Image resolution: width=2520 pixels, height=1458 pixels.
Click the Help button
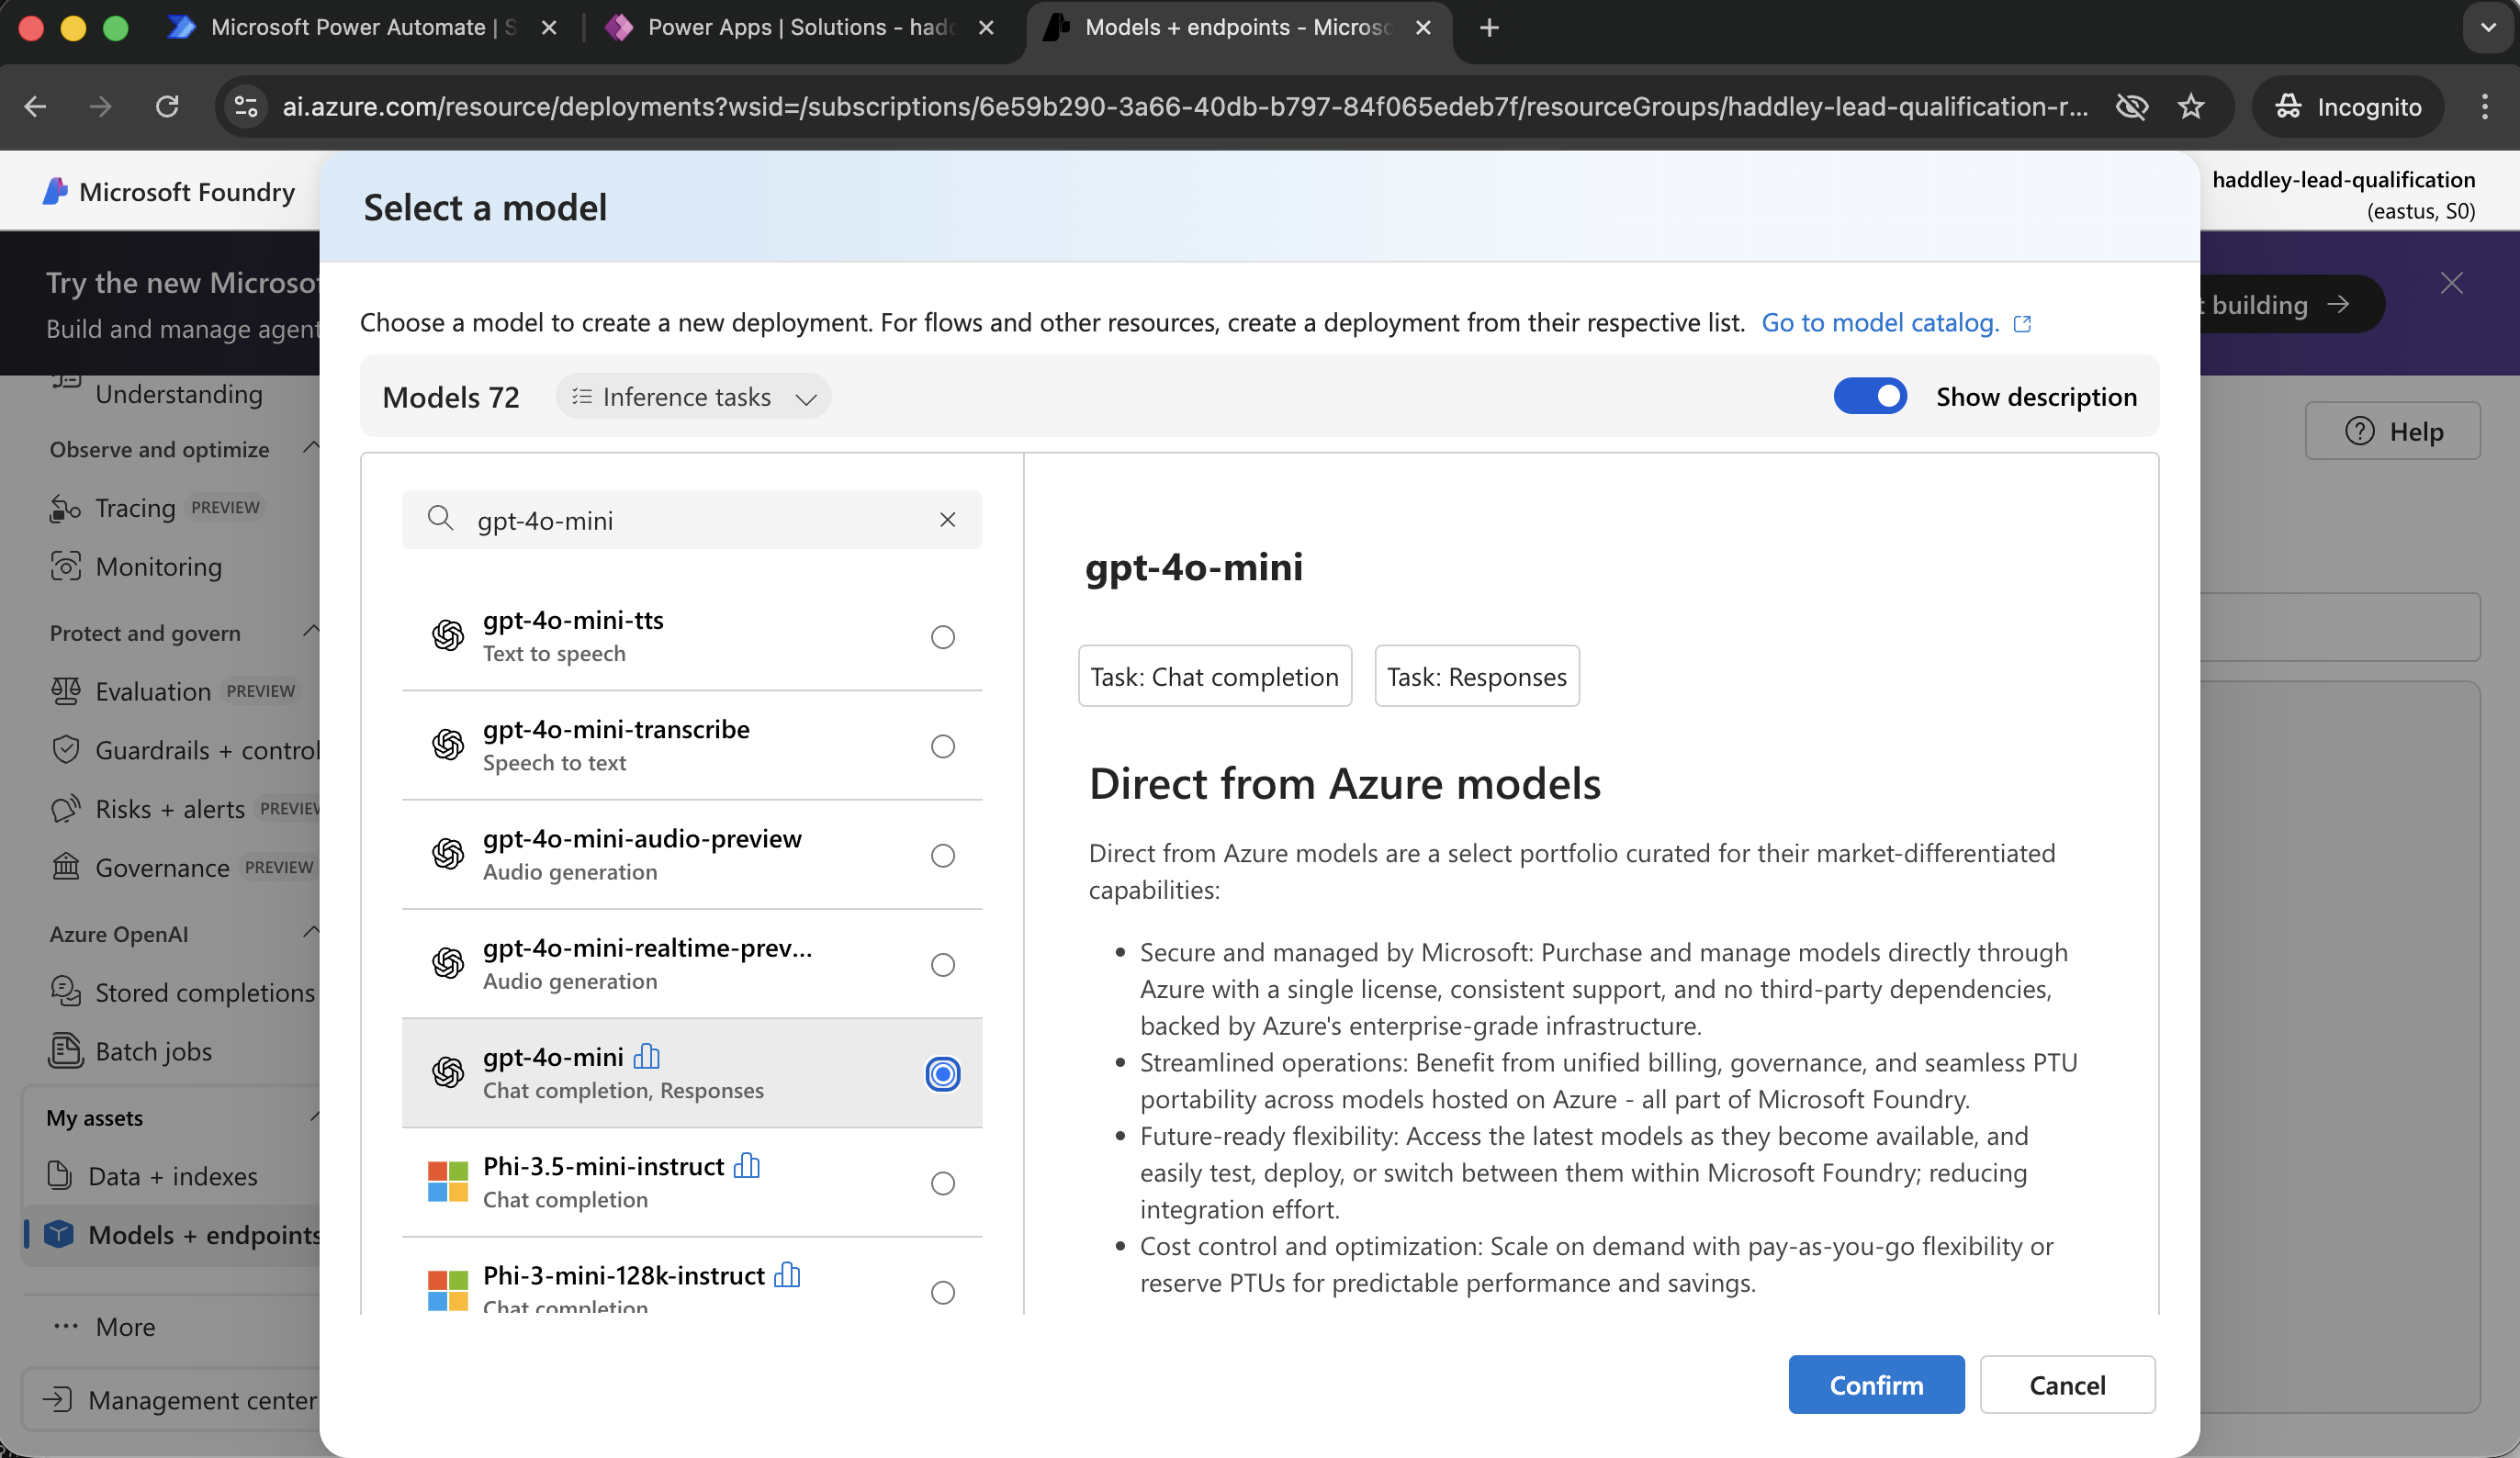point(2393,431)
